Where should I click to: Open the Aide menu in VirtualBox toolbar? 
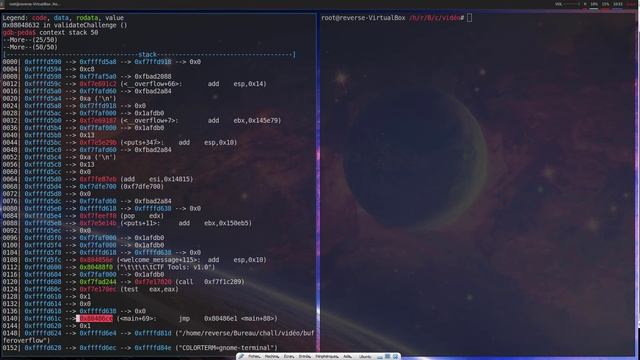[347, 357]
